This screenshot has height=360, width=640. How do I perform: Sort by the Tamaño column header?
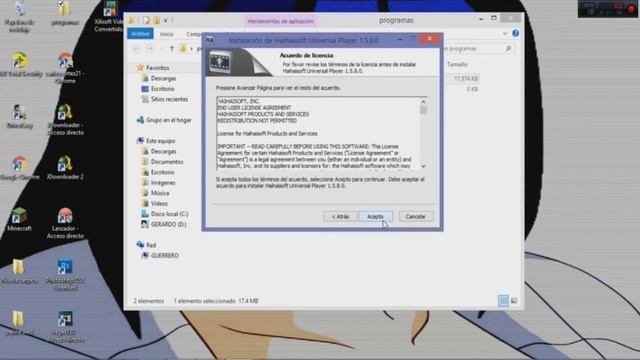pos(457,64)
